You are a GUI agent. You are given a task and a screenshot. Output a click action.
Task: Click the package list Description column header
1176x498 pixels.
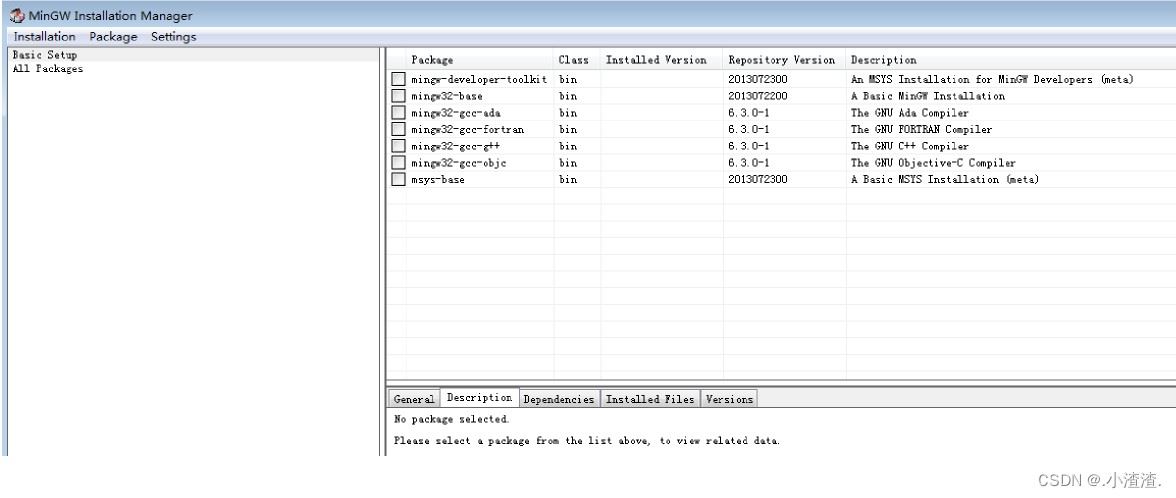point(1010,60)
